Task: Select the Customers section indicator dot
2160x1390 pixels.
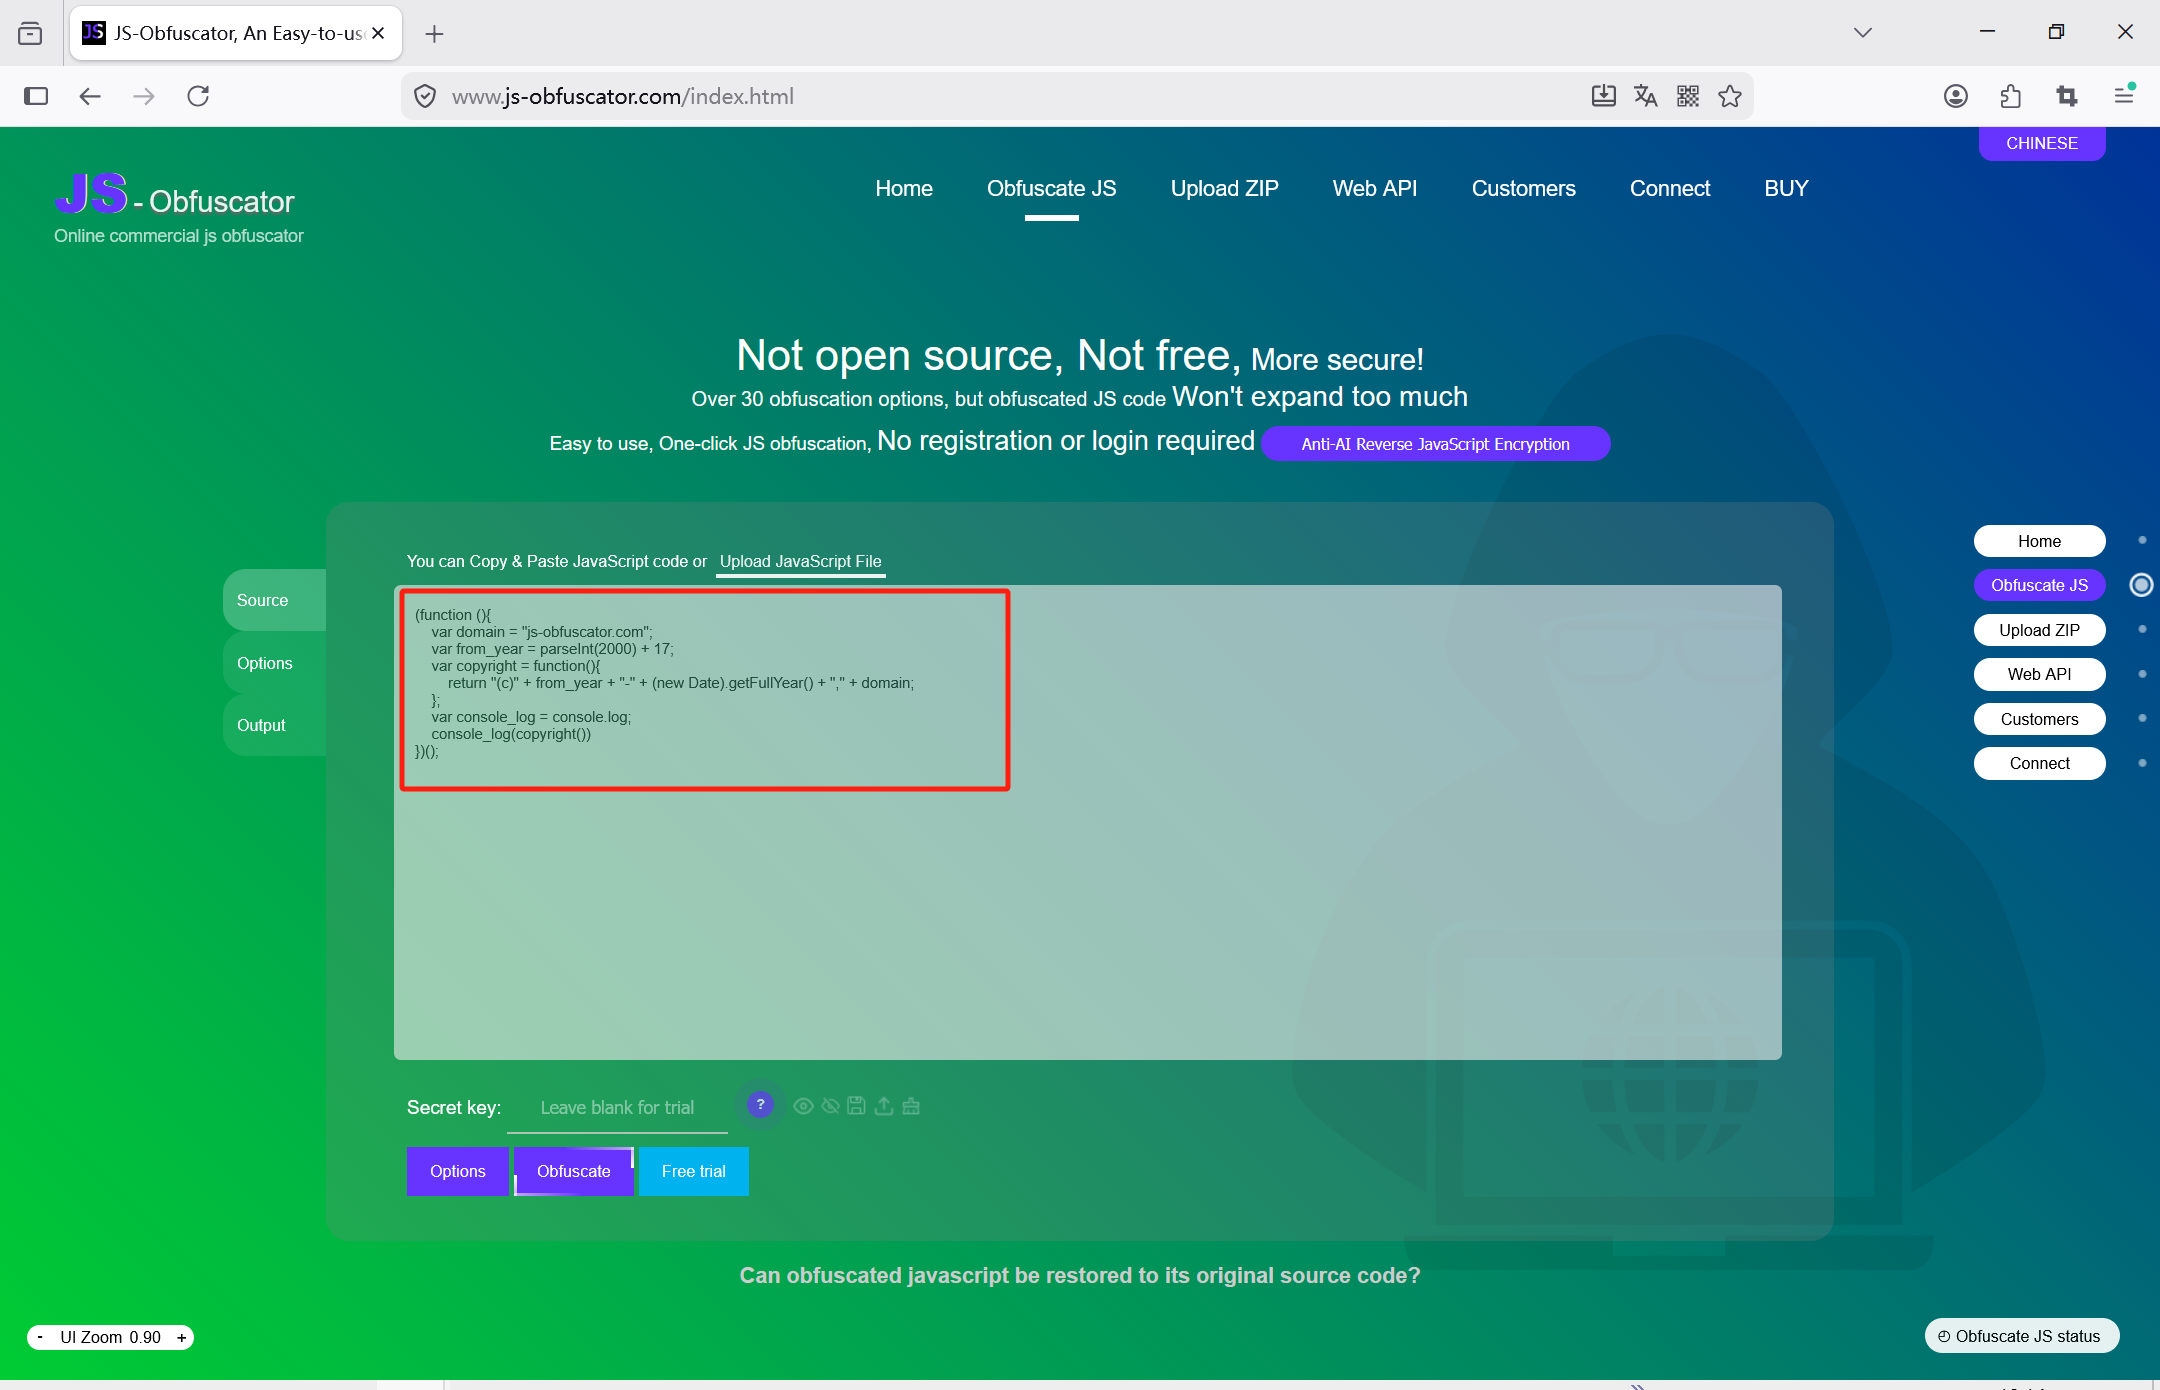Action: [2142, 718]
